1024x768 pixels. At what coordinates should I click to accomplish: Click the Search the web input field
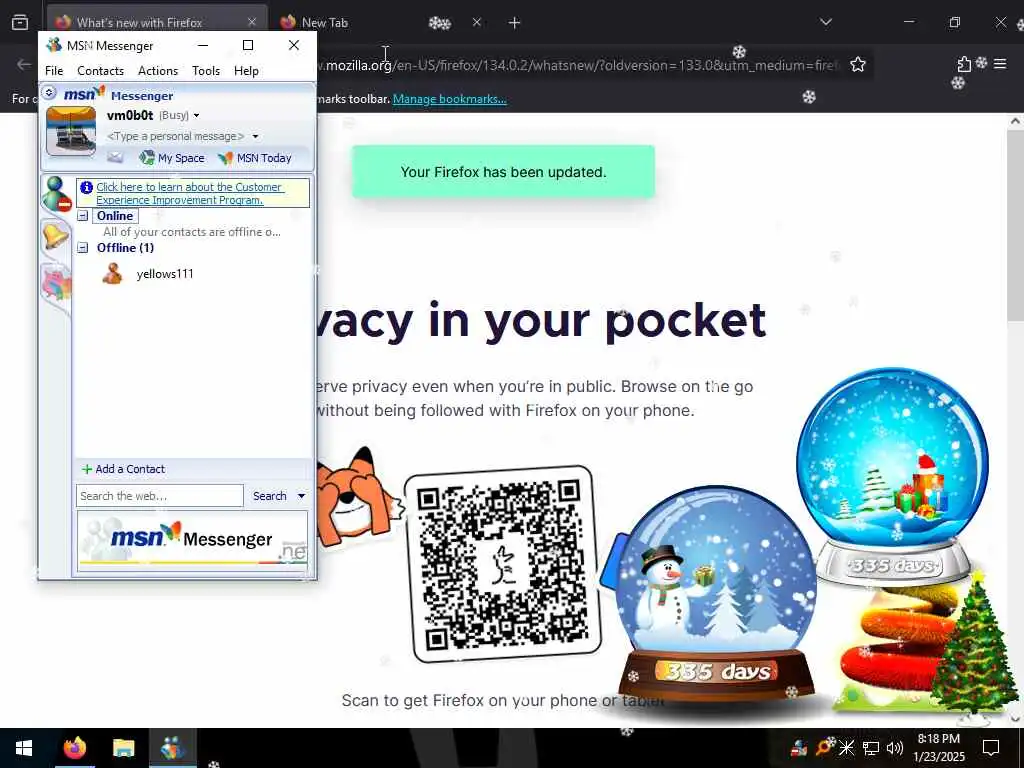point(159,496)
